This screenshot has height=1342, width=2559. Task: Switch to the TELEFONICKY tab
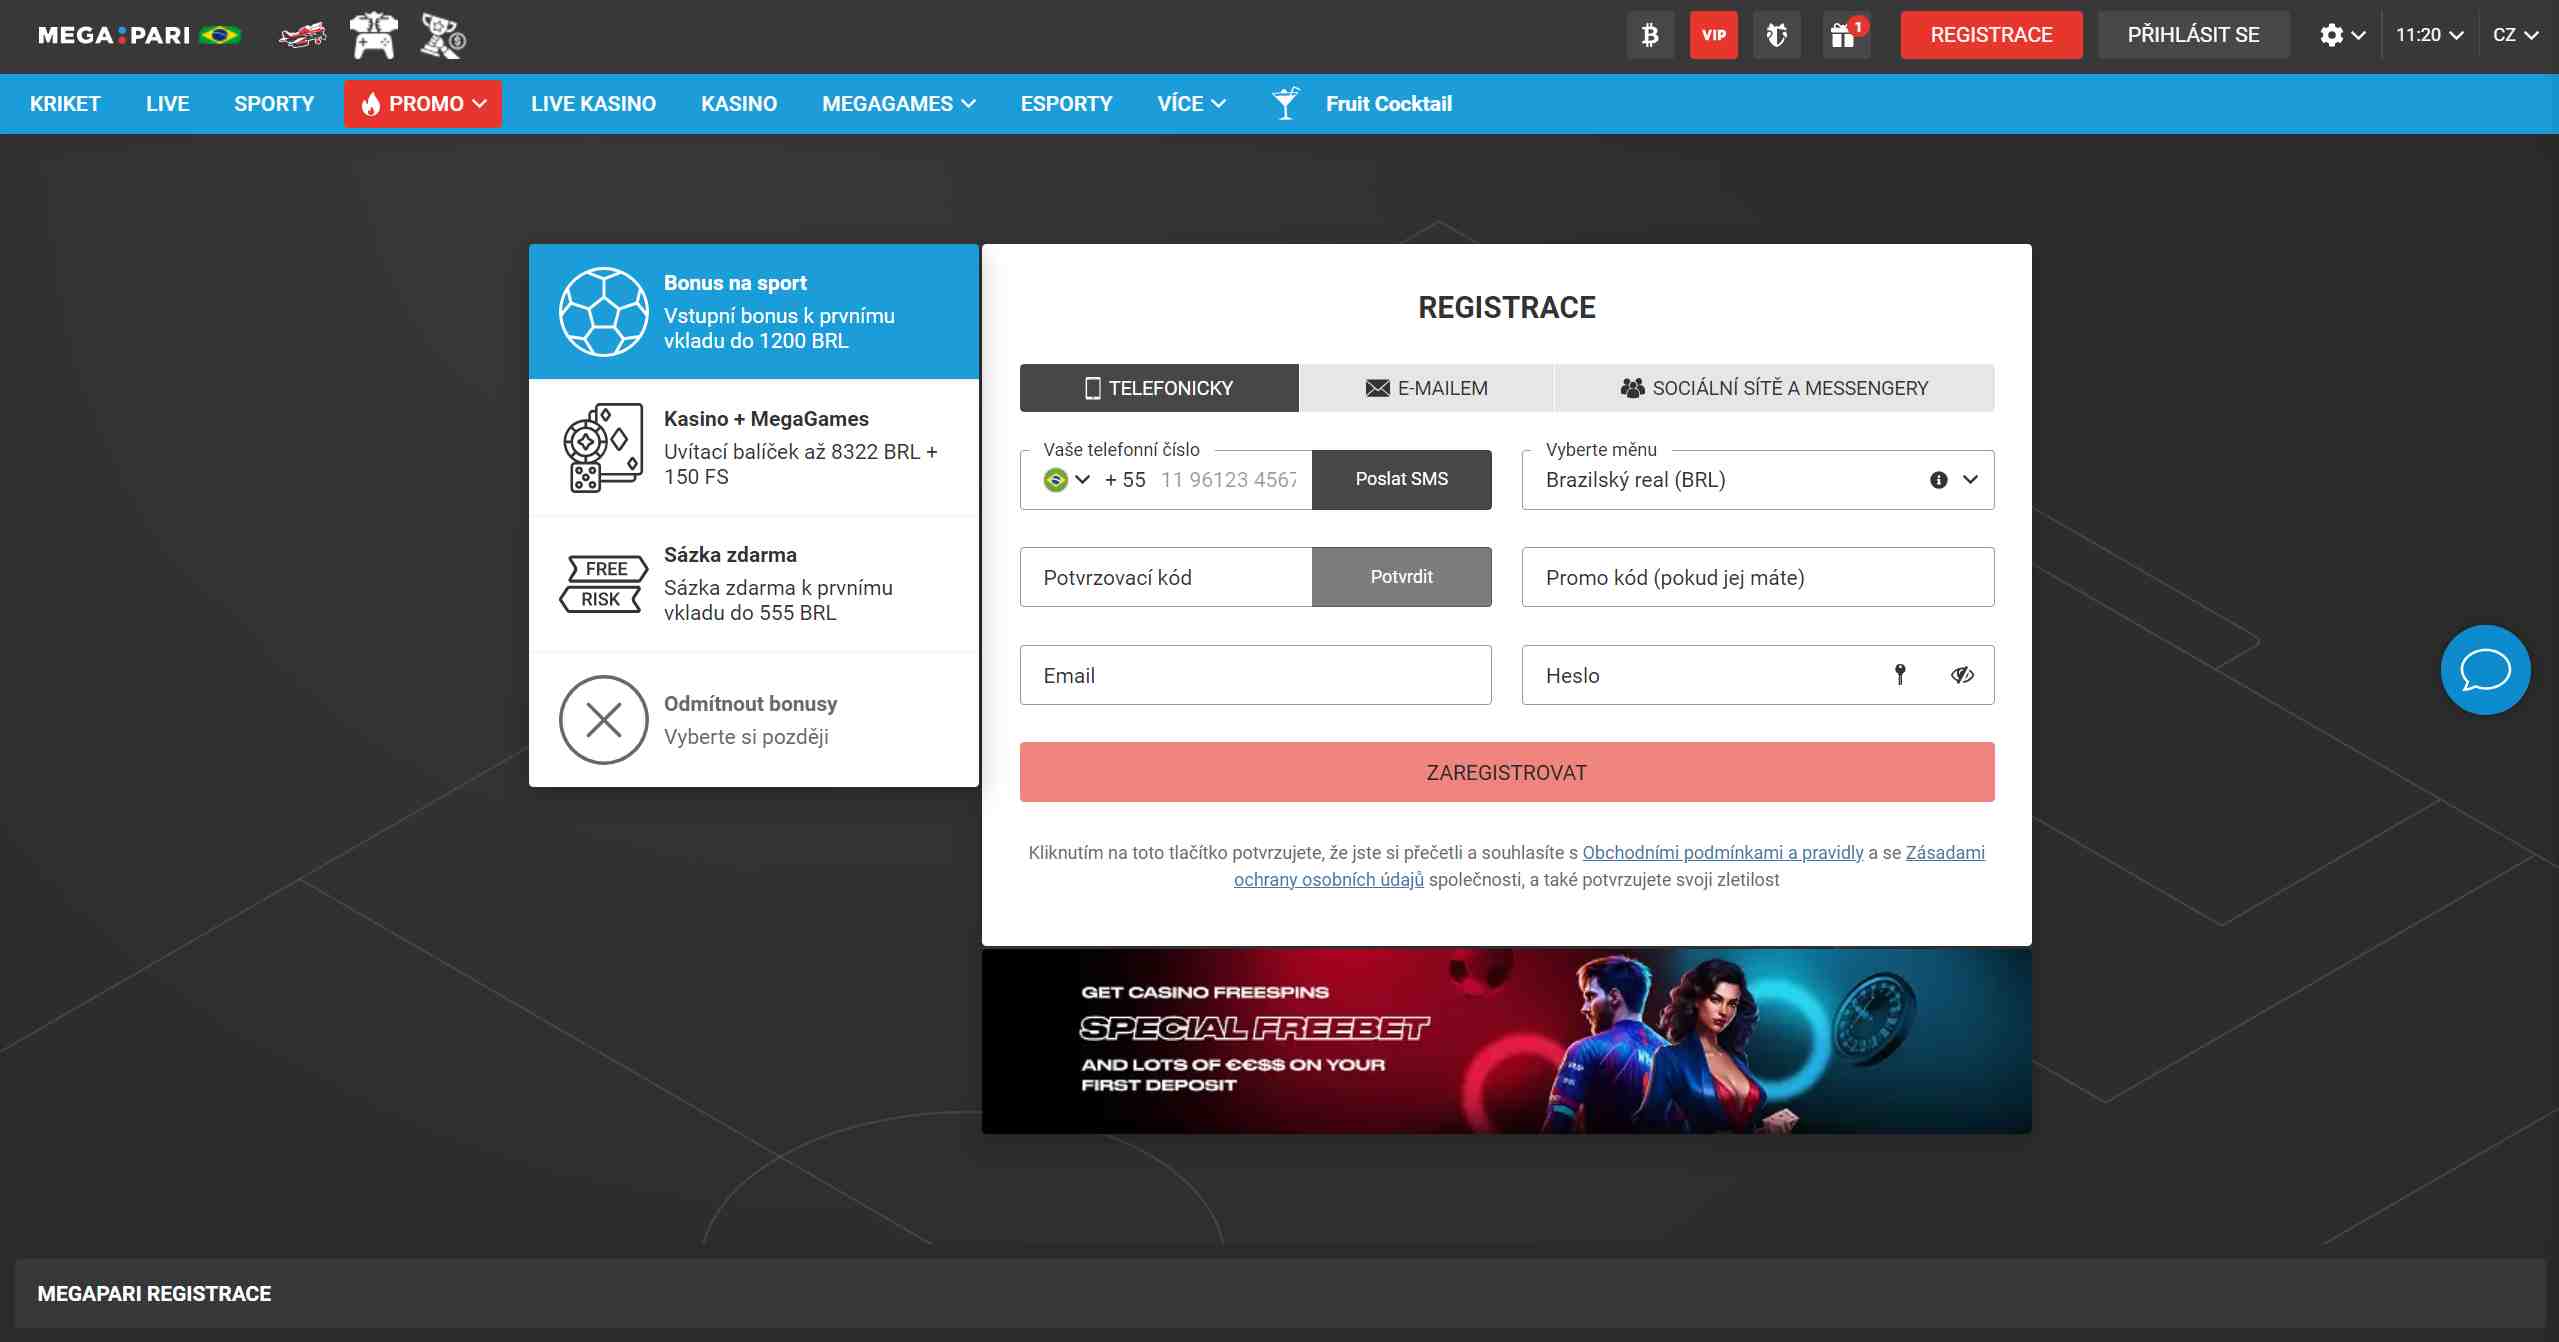coord(1159,388)
